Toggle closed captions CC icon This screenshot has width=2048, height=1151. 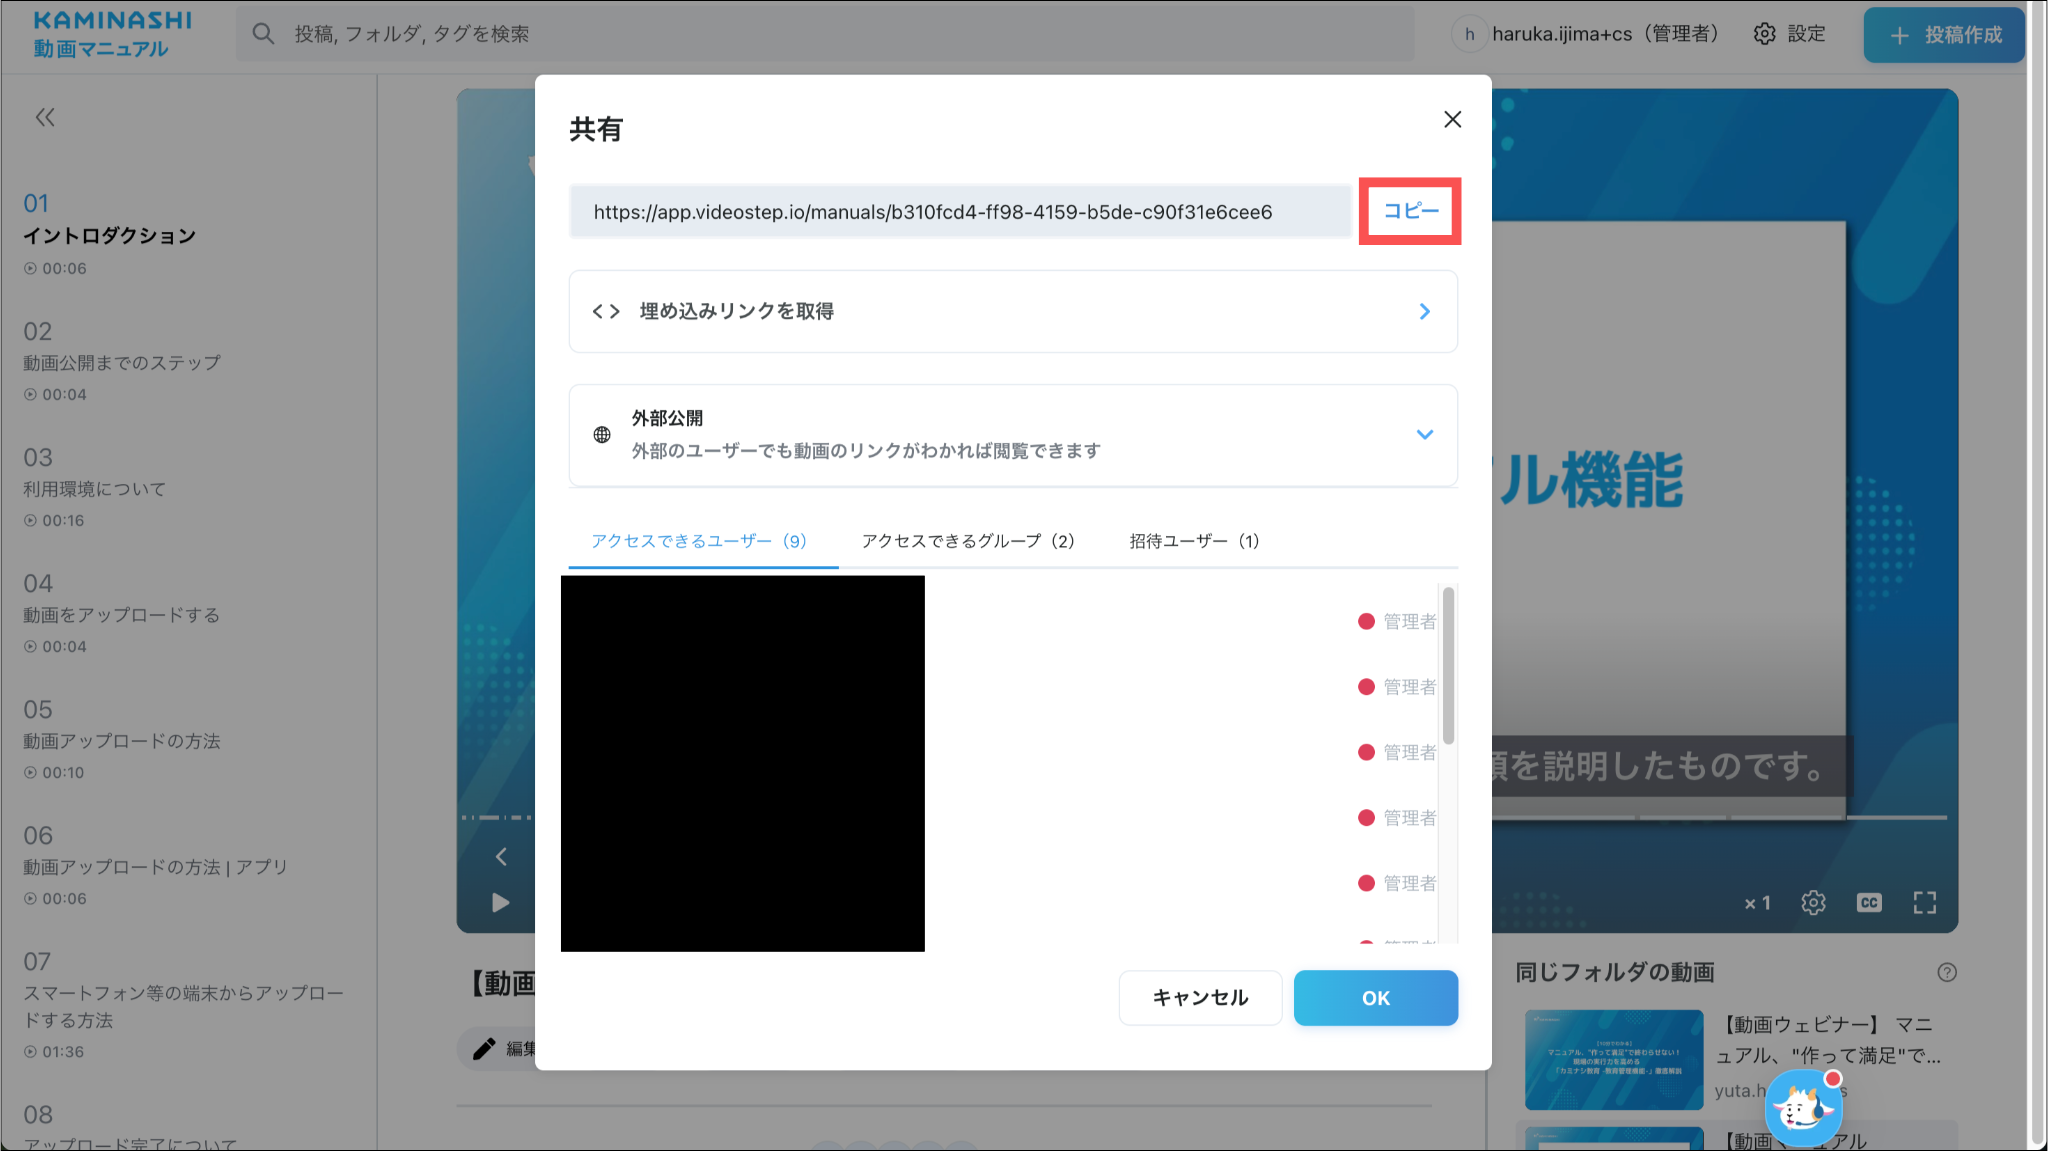[x=1868, y=903]
